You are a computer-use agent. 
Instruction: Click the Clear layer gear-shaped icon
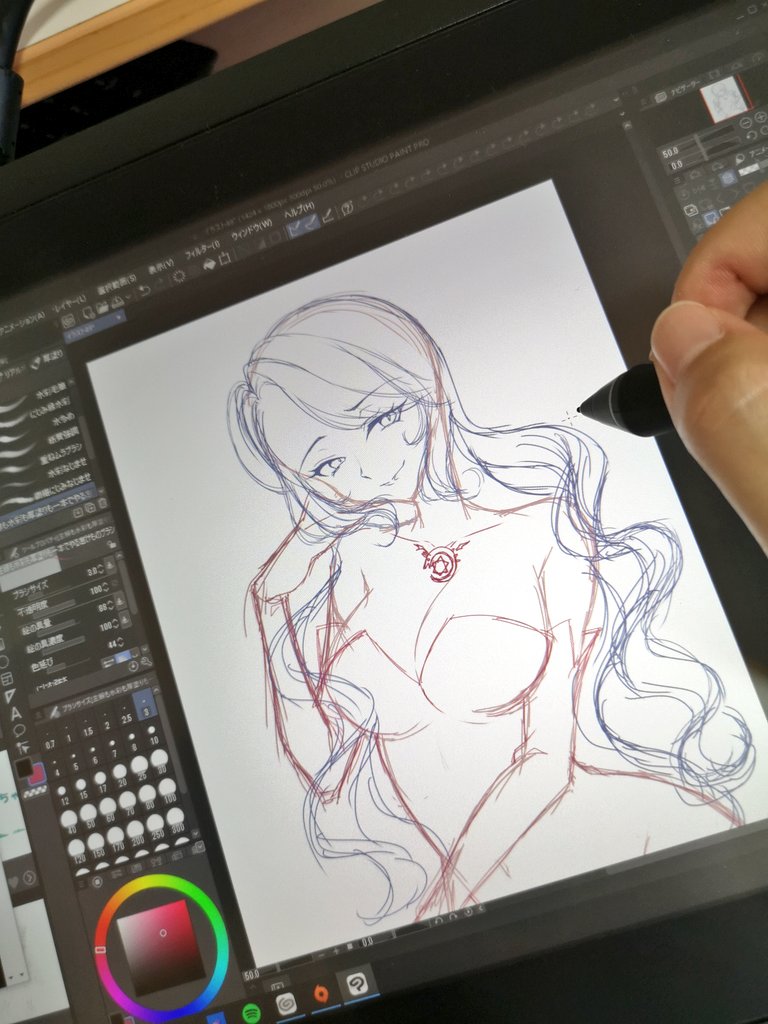point(179,277)
